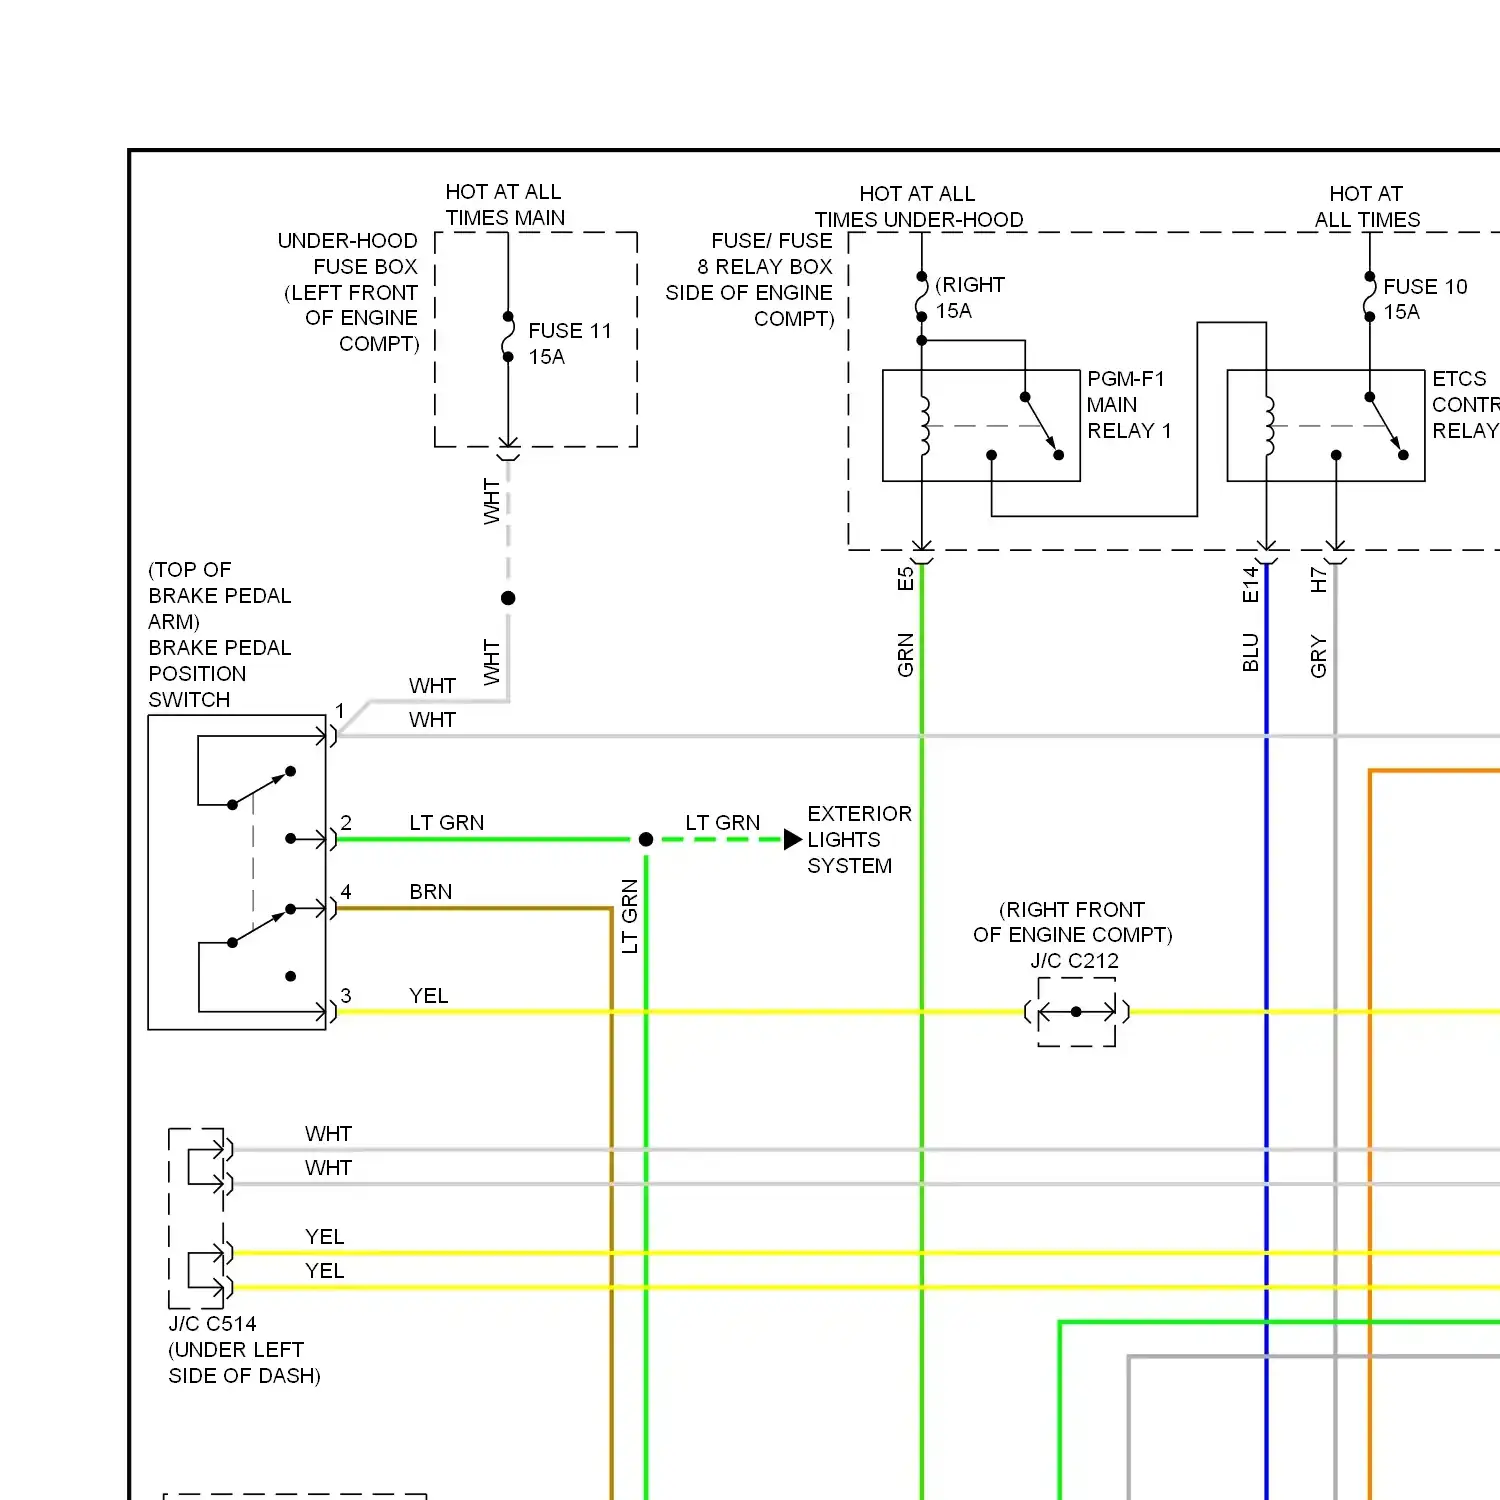
Task: Click the 'EXTERIOR LIGHTS SYSTEM' reference text
Action: (x=860, y=840)
